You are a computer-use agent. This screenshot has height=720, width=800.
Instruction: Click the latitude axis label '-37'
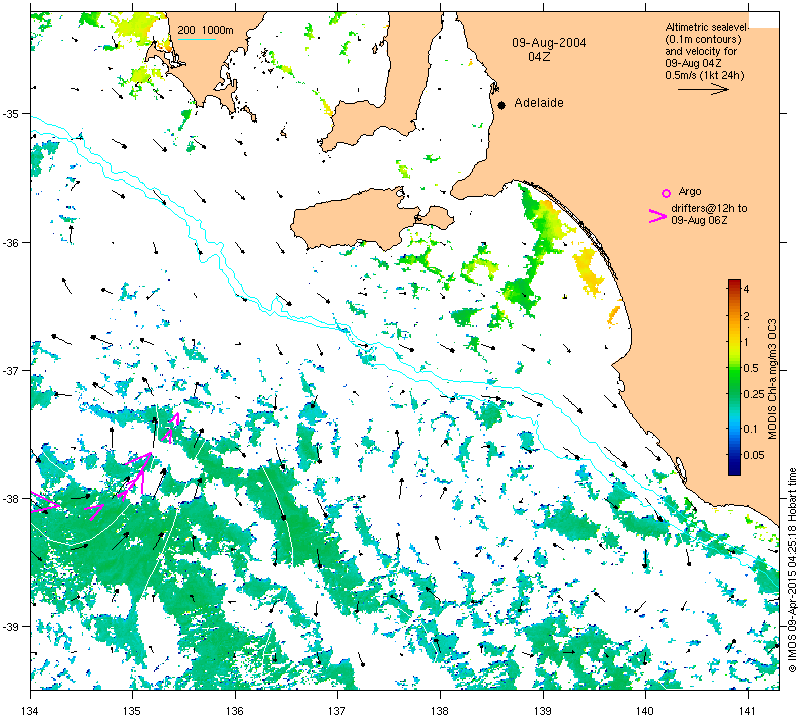[10, 370]
